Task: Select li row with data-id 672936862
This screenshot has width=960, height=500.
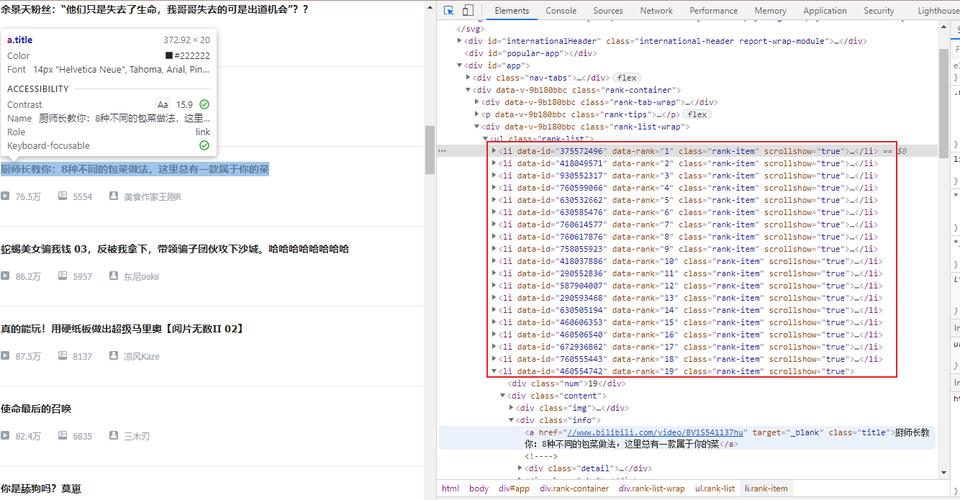Action: [690, 347]
